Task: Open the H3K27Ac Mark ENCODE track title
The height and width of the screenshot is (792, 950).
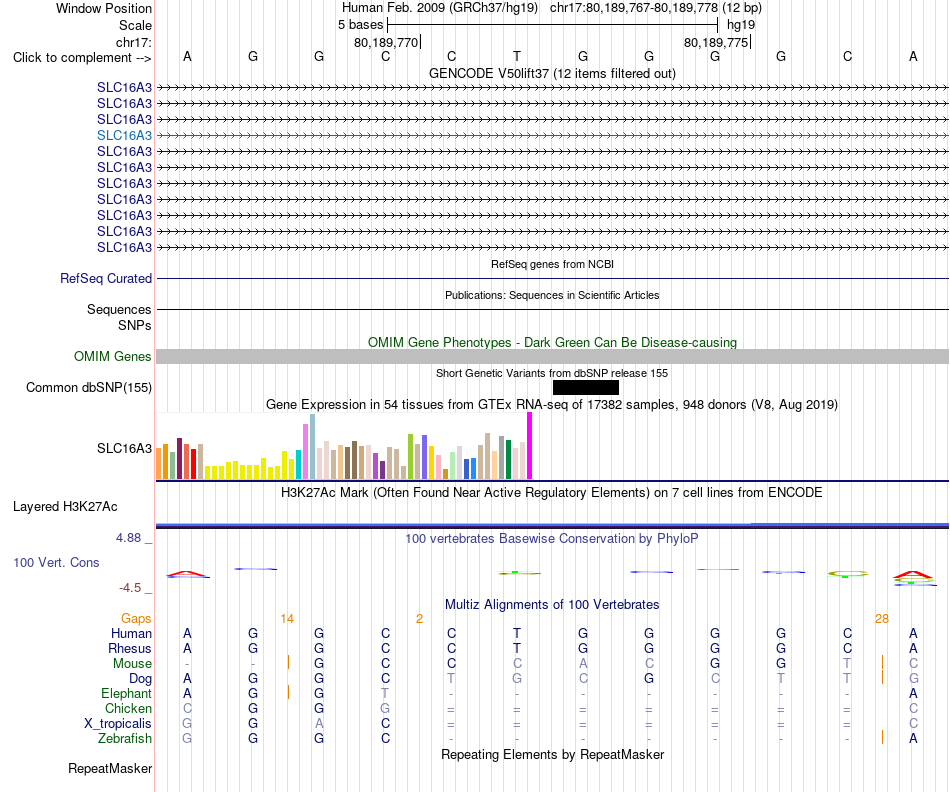Action: [552, 492]
